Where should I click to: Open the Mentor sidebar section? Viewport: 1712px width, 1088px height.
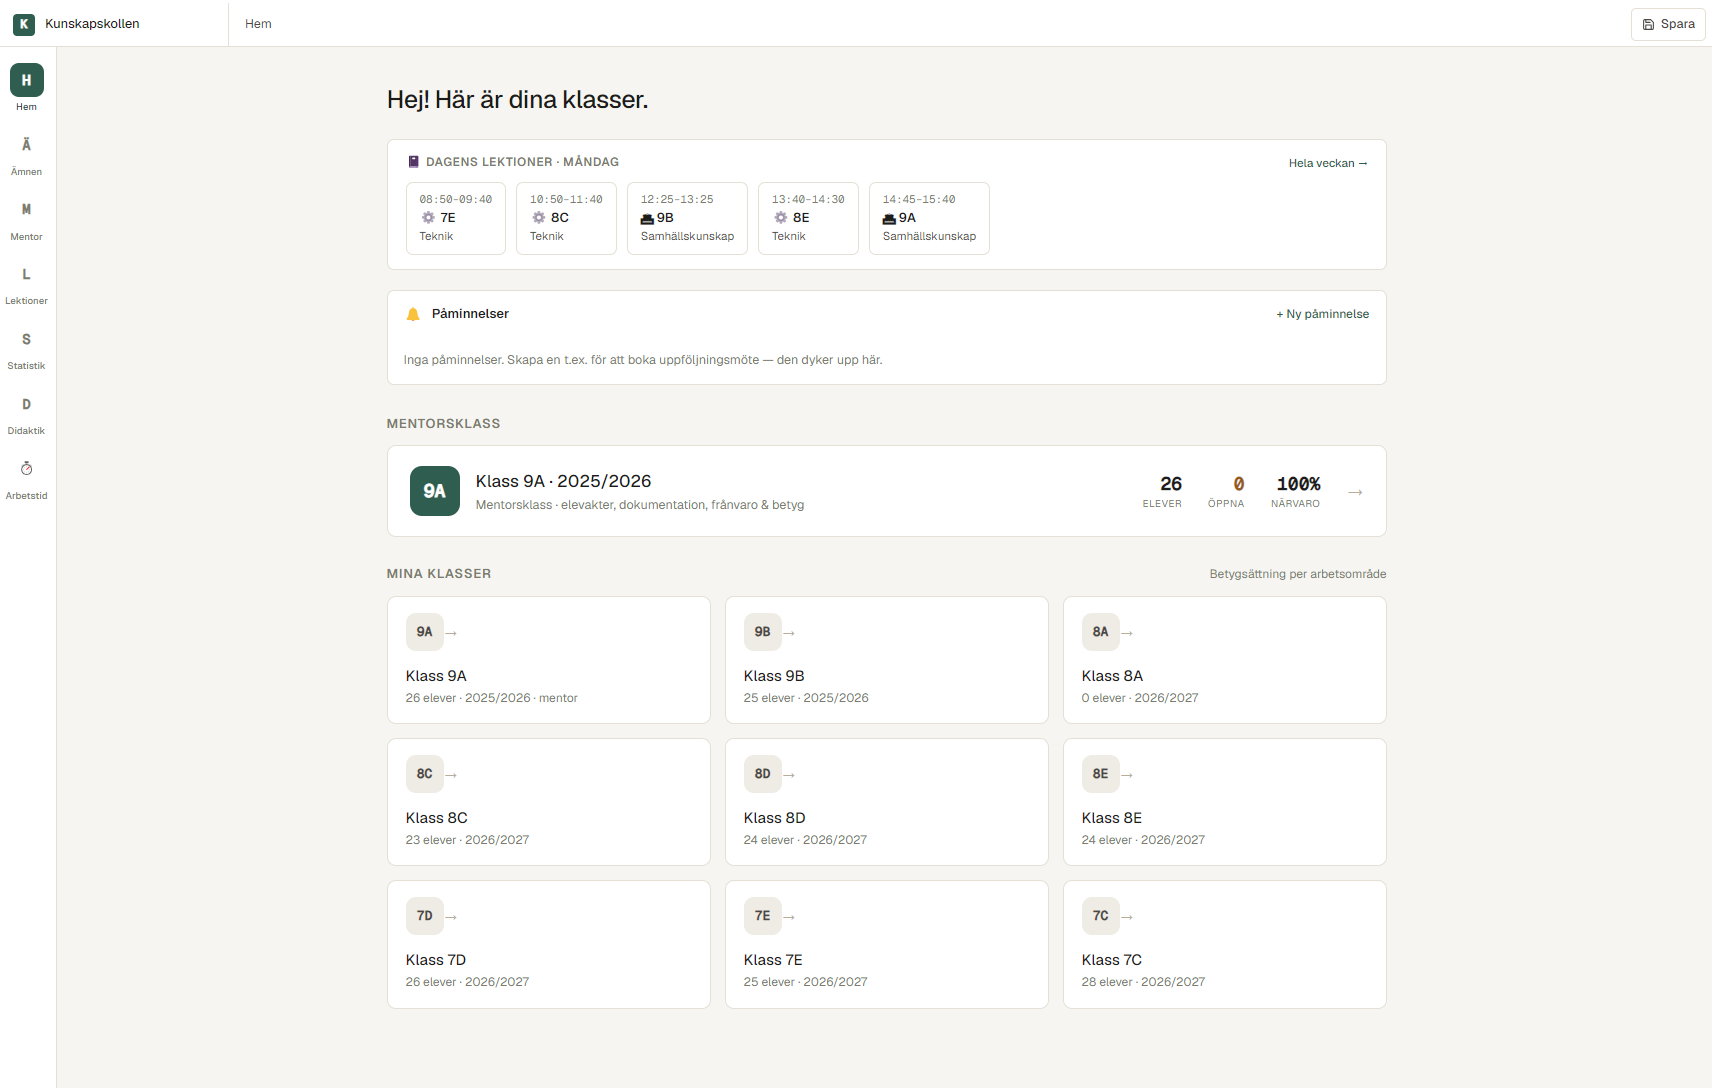[x=26, y=220]
